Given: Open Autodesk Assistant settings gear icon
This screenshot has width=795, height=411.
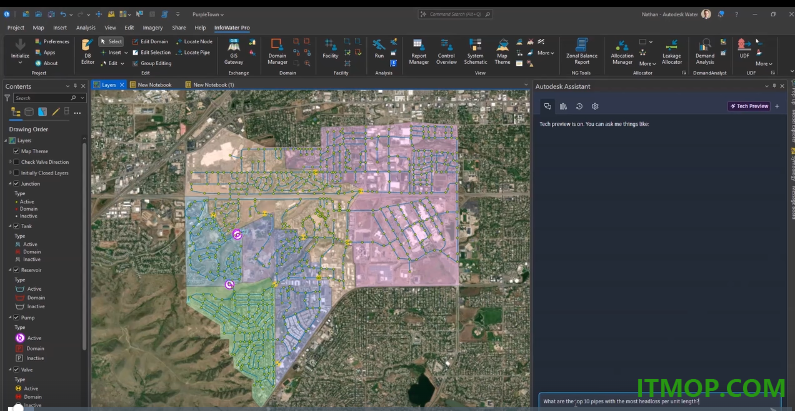Looking at the screenshot, I should [595, 106].
